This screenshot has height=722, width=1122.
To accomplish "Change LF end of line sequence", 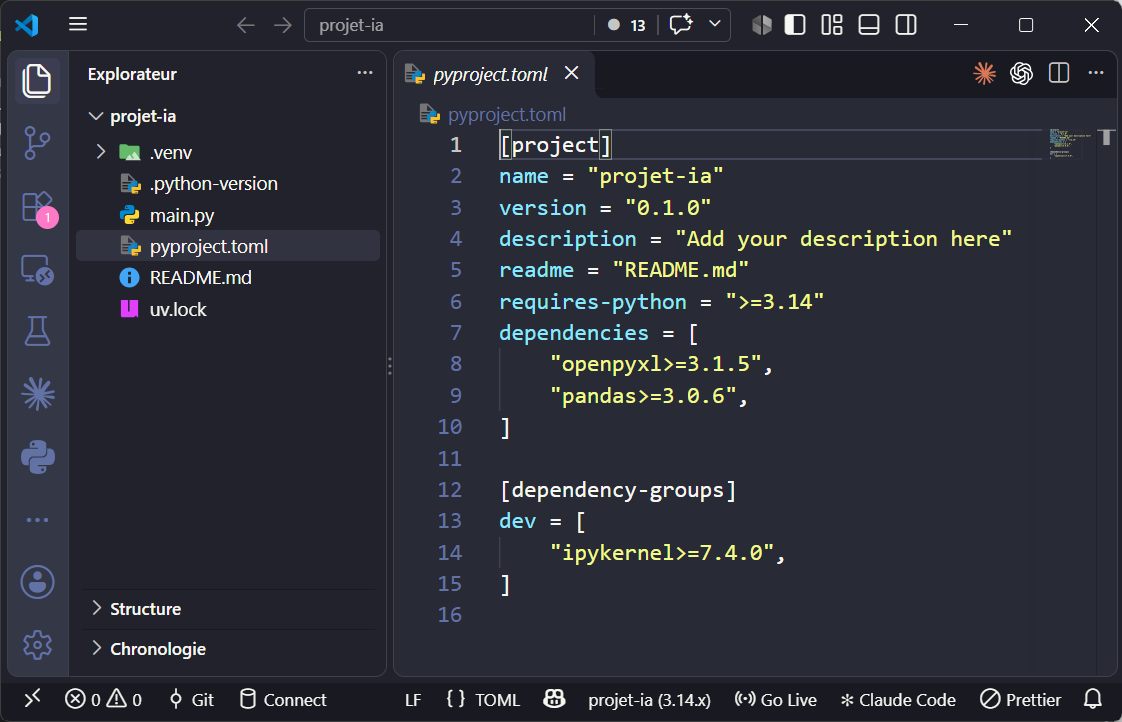I will coord(413,700).
